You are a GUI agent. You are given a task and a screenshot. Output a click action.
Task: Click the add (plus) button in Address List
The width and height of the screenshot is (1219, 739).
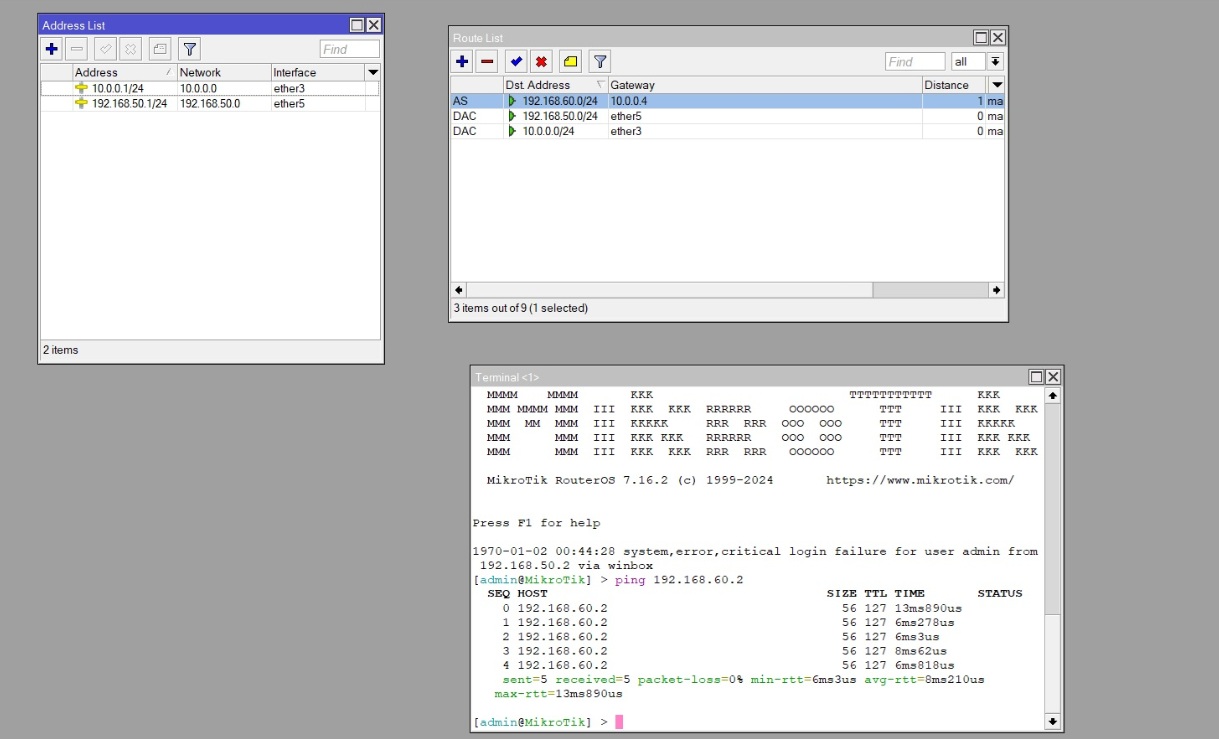click(52, 48)
